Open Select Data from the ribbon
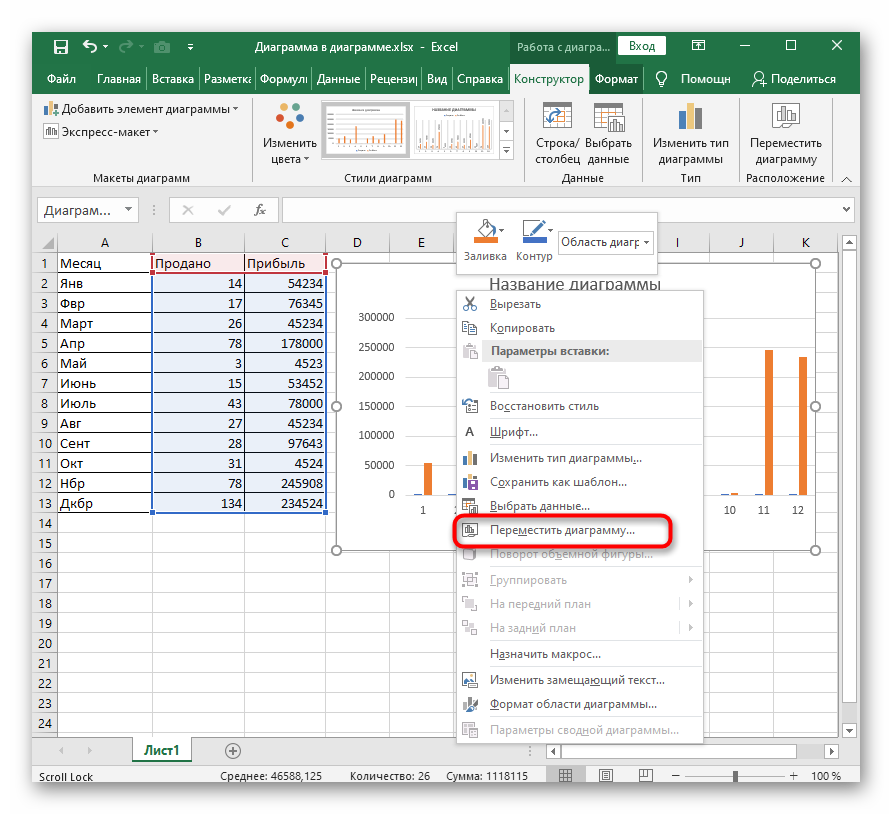 608,119
